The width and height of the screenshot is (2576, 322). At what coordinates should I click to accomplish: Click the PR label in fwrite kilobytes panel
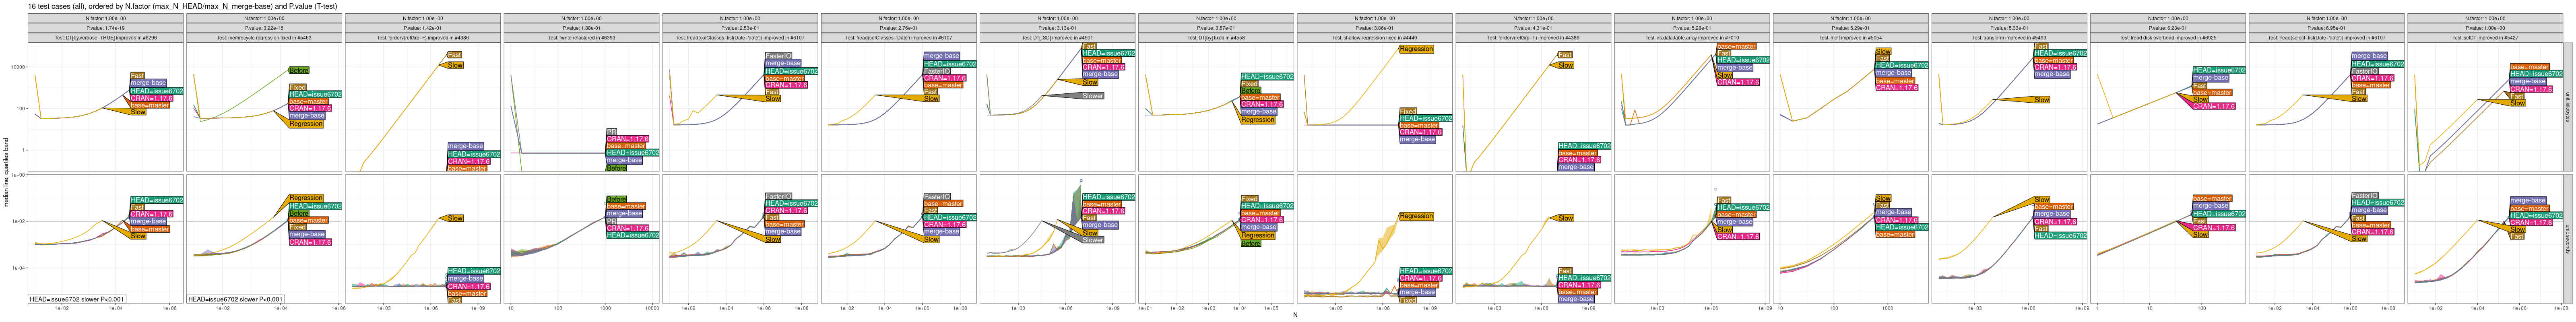pyautogui.click(x=611, y=131)
